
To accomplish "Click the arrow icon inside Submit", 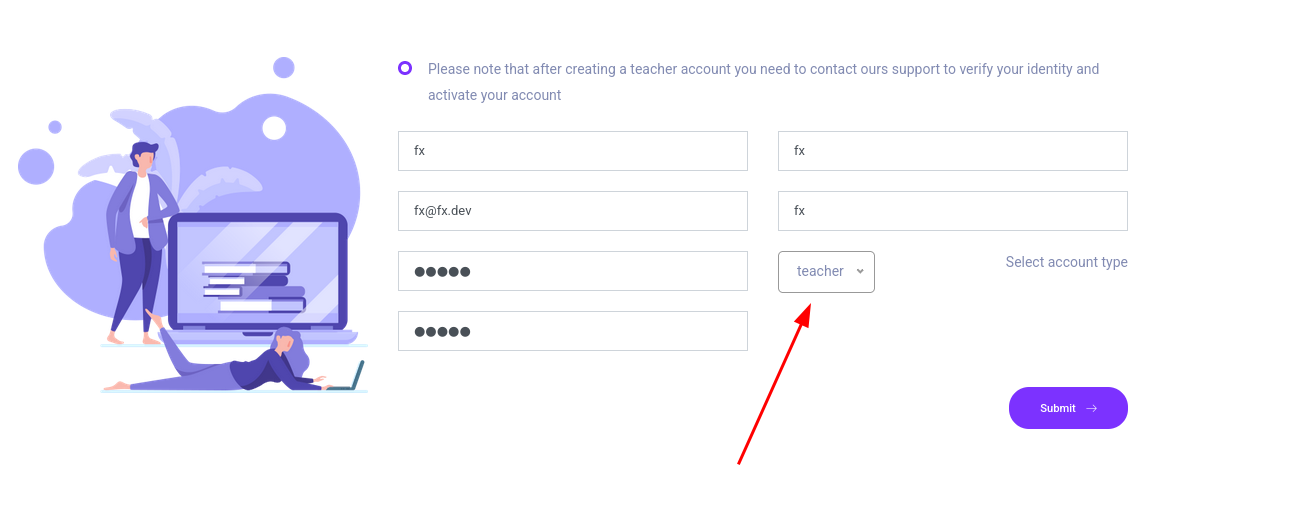I will pos(1091,408).
